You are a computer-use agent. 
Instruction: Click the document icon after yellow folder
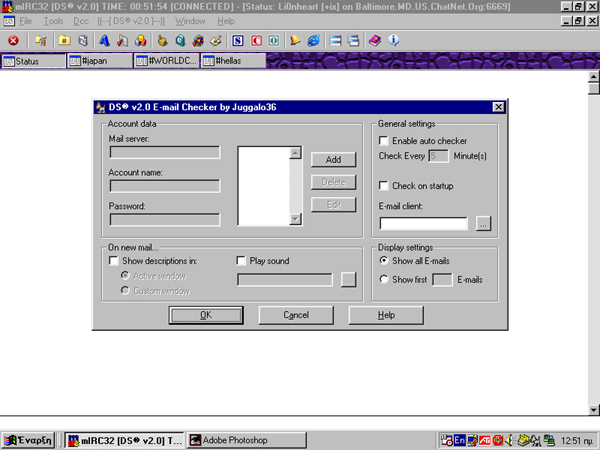tap(83, 41)
